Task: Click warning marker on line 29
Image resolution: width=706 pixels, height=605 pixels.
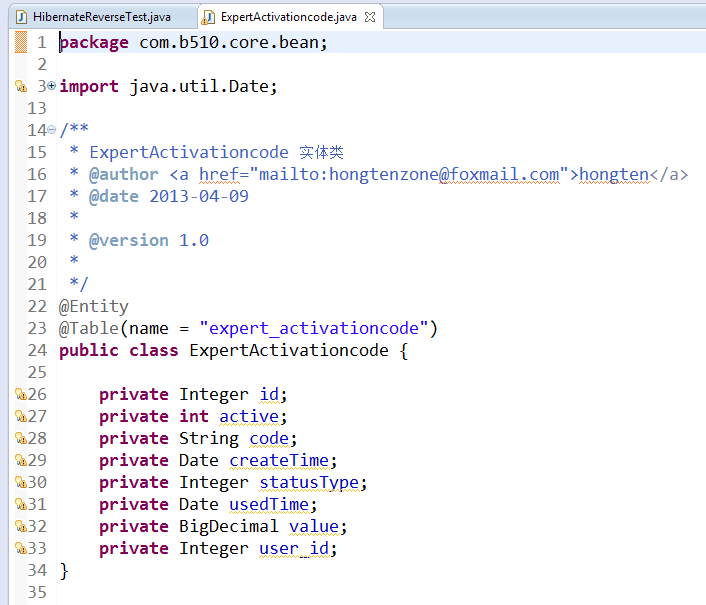Action: point(21,460)
